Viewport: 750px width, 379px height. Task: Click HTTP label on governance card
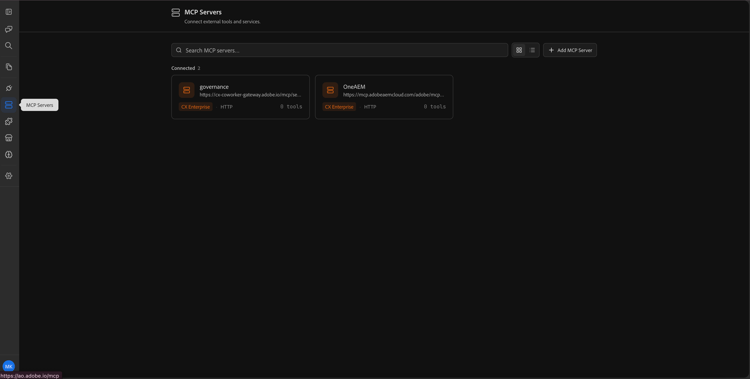pyautogui.click(x=226, y=107)
